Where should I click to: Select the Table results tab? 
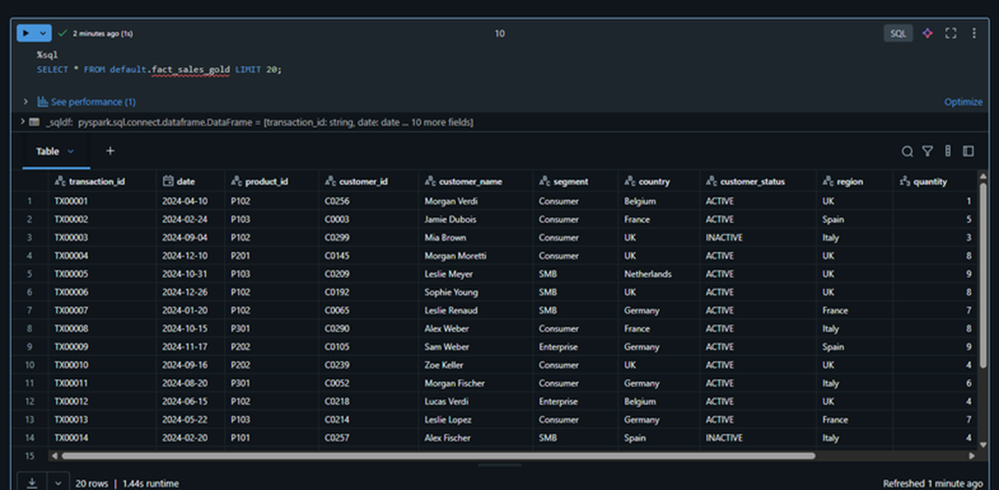[48, 151]
